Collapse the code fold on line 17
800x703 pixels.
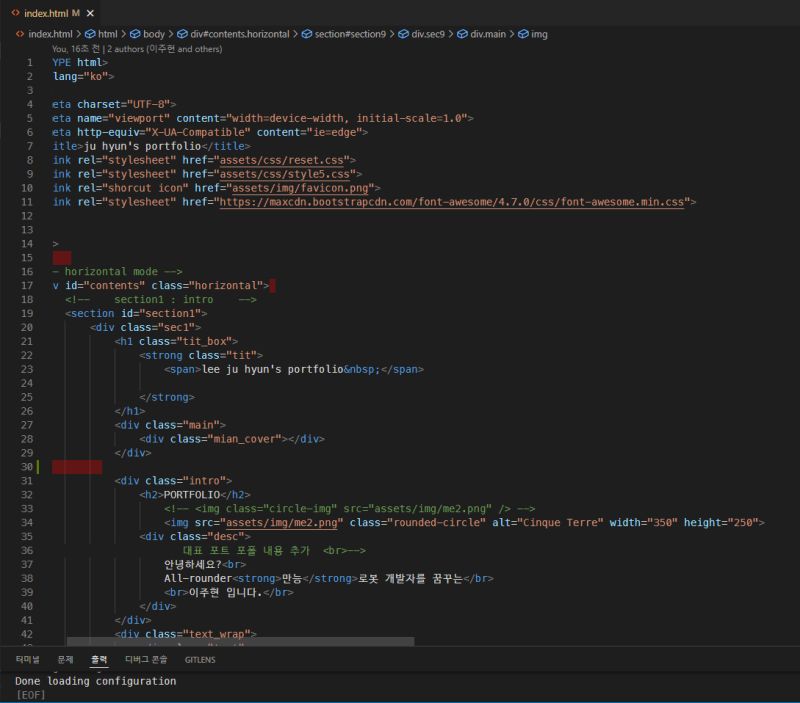(x=44, y=285)
